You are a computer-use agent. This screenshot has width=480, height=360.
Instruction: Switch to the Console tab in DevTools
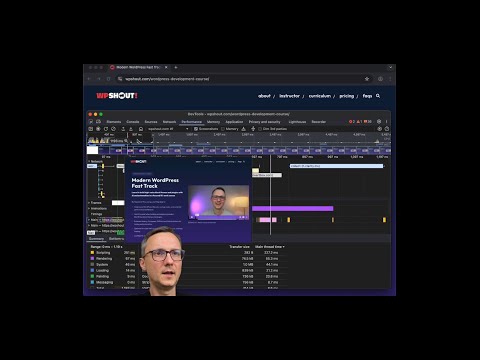(x=133, y=122)
